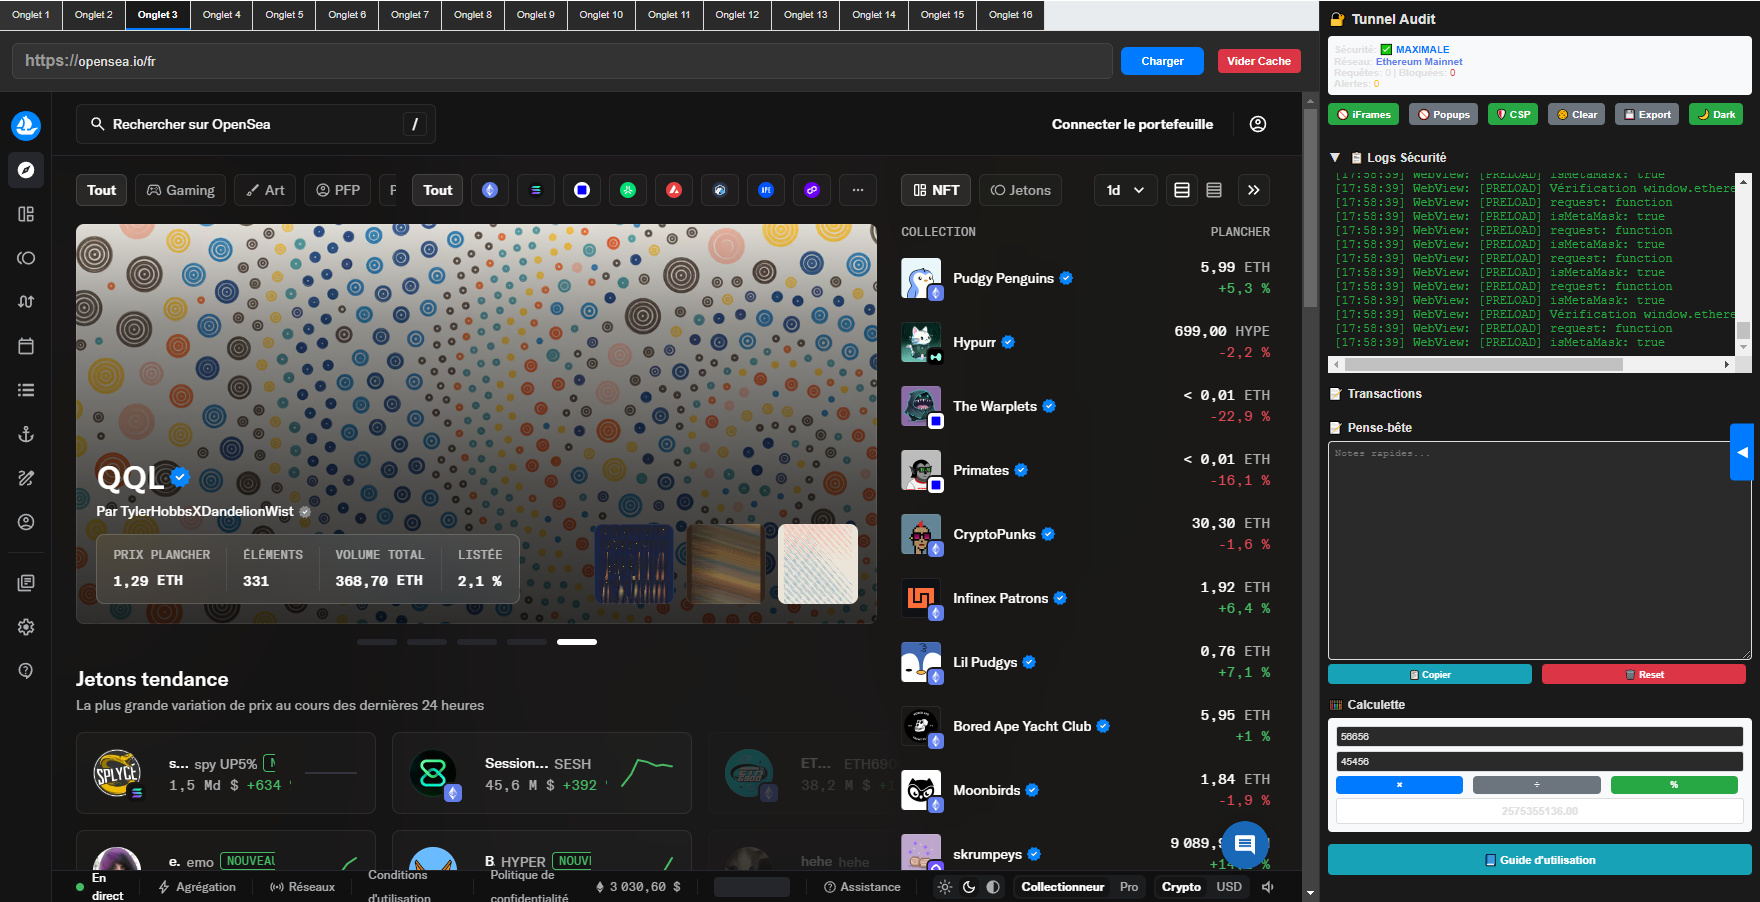
Task: Expand additional chains via the ellipsis button
Action: coord(858,190)
